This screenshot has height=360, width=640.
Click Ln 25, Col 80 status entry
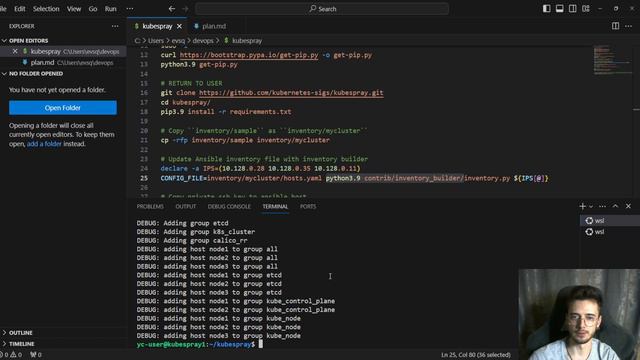tap(476, 355)
